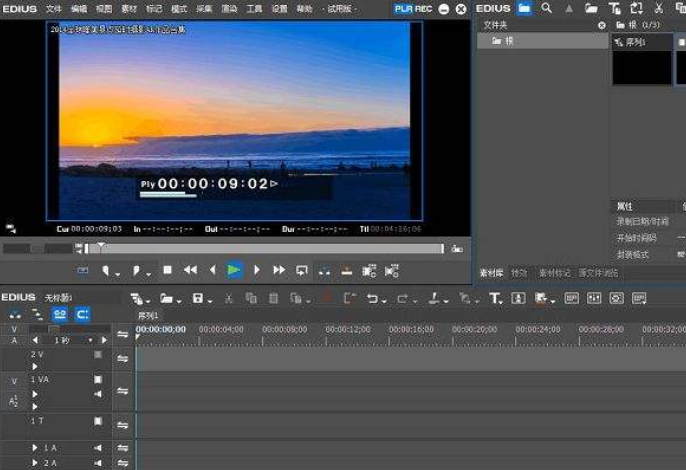Click the Fast Forward button in player
The width and height of the screenshot is (686, 470).
279,270
